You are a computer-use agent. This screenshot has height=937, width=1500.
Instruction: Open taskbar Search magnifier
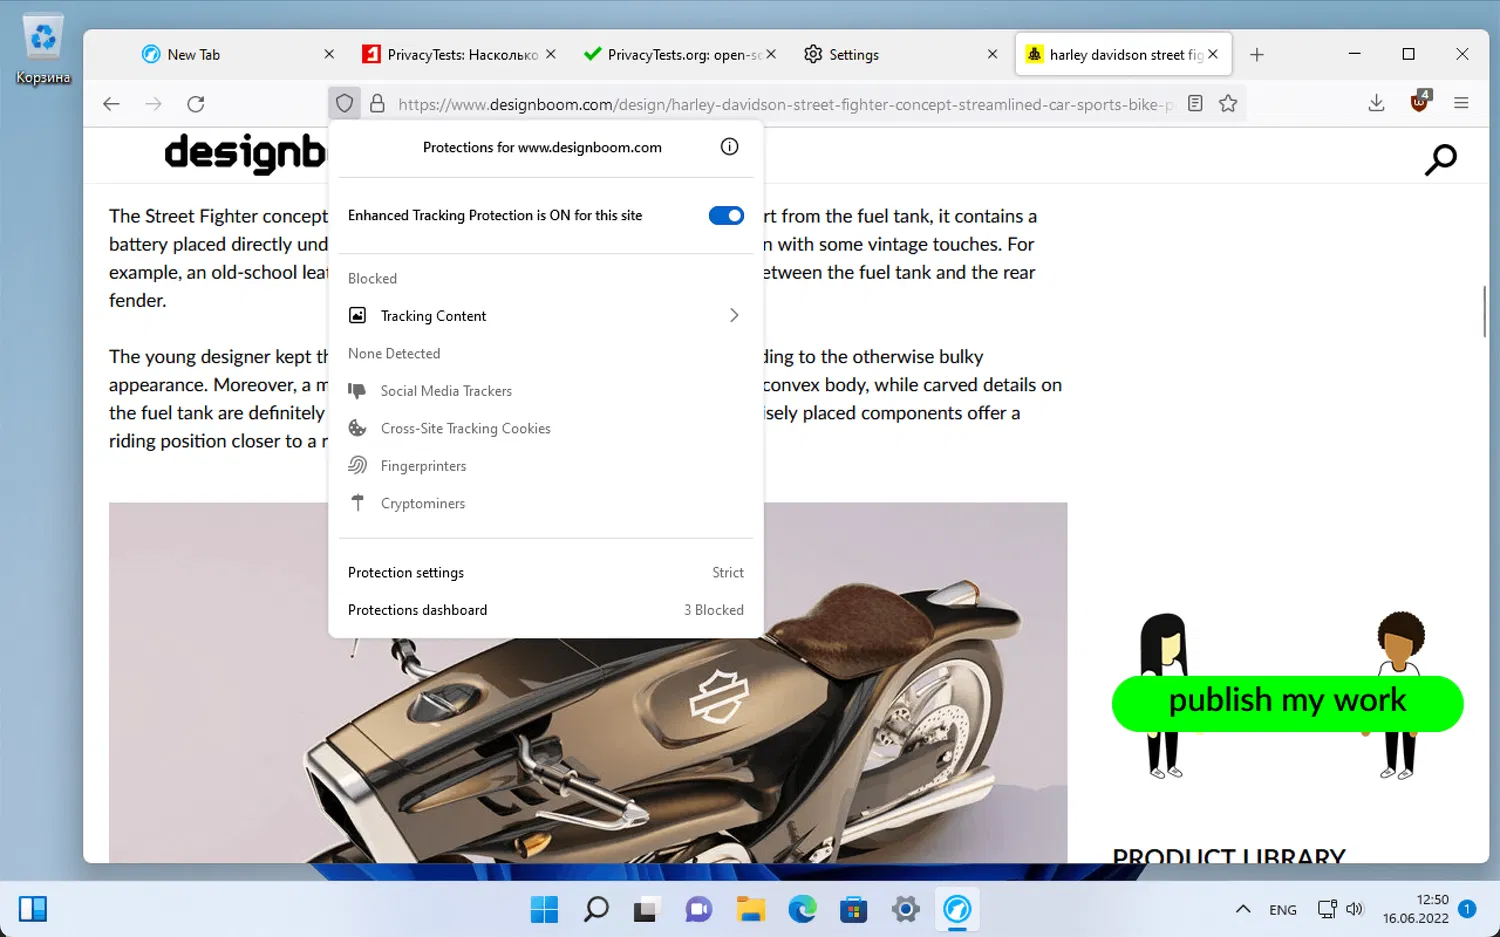[596, 909]
